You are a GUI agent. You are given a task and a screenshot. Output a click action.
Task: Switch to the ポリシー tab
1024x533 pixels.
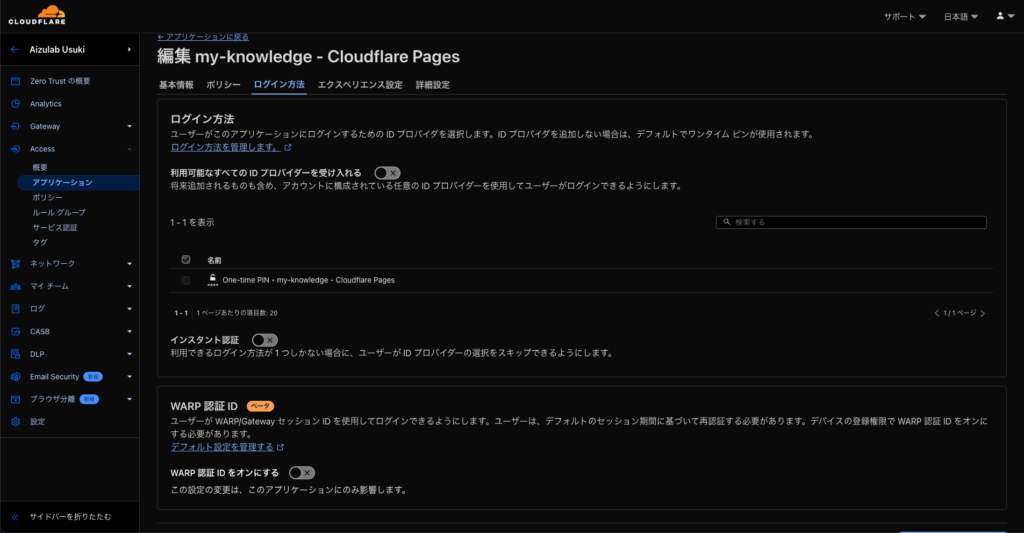[223, 85]
